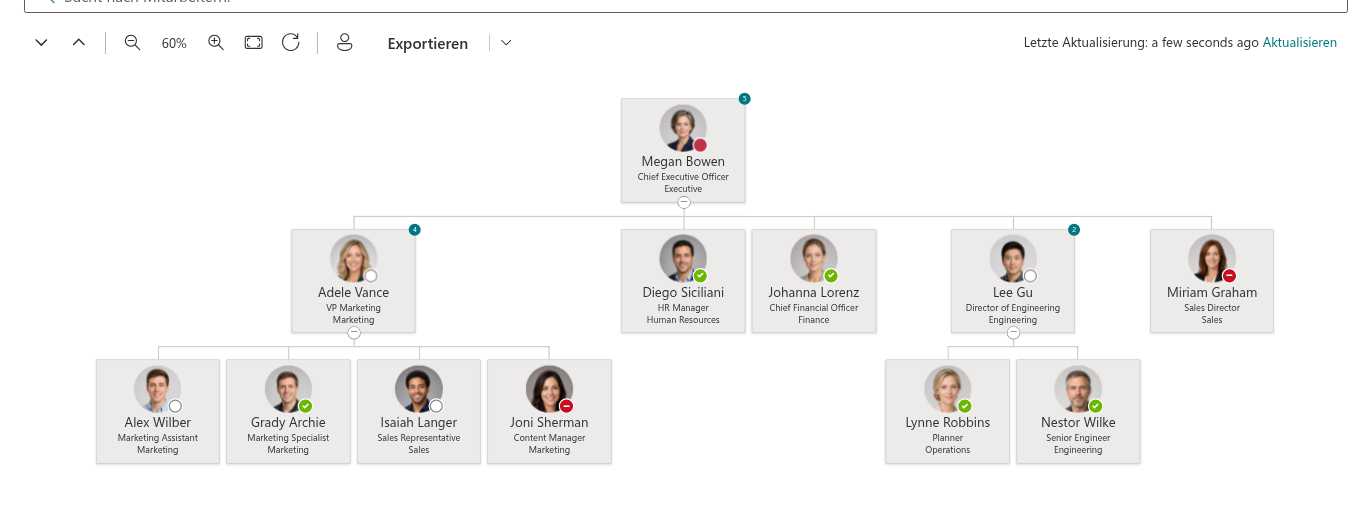Select the Lee Gu name text
Screen dimensions: 1372x510
coord(1013,293)
